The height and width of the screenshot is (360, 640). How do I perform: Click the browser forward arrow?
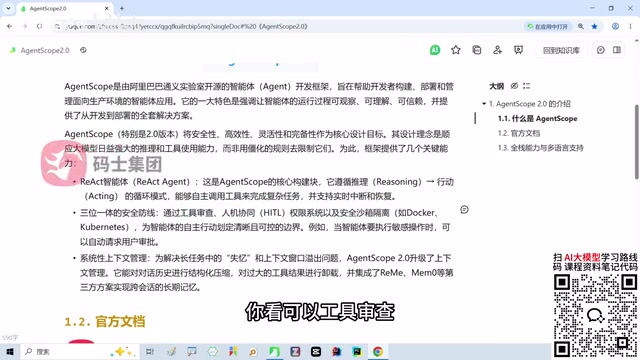pos(24,27)
